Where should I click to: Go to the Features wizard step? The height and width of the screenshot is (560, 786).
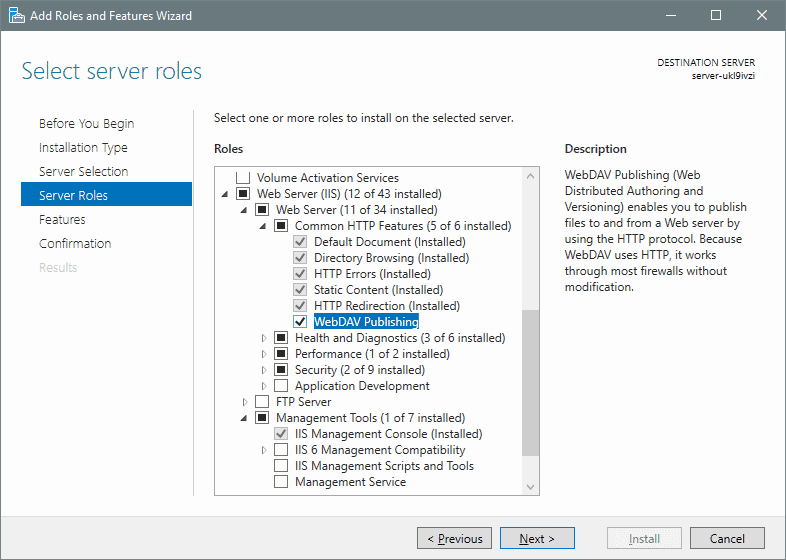[x=62, y=219]
